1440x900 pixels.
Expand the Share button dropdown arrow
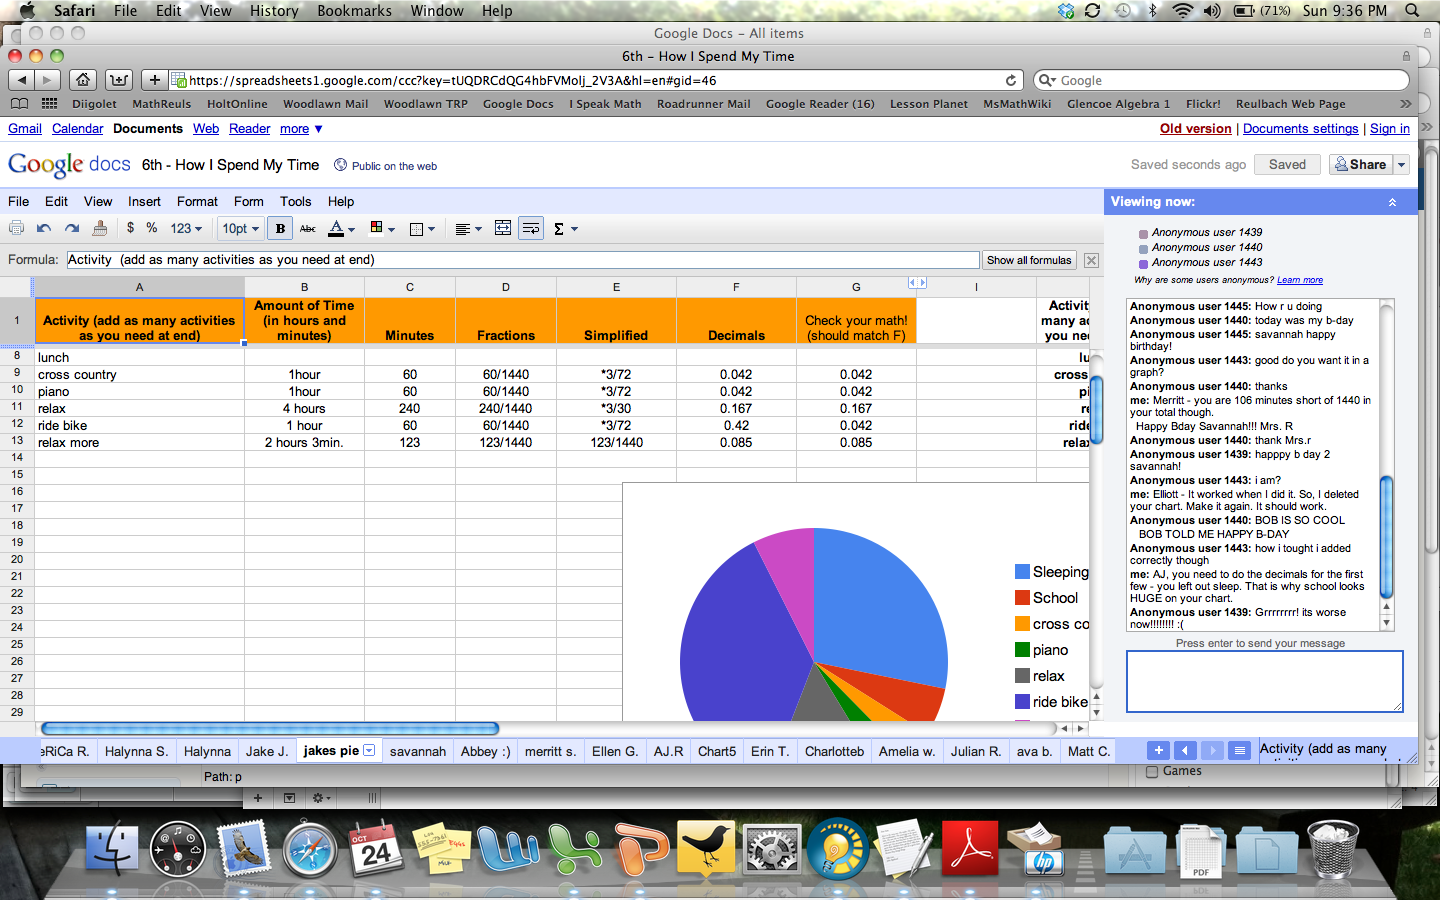[x=1401, y=165]
